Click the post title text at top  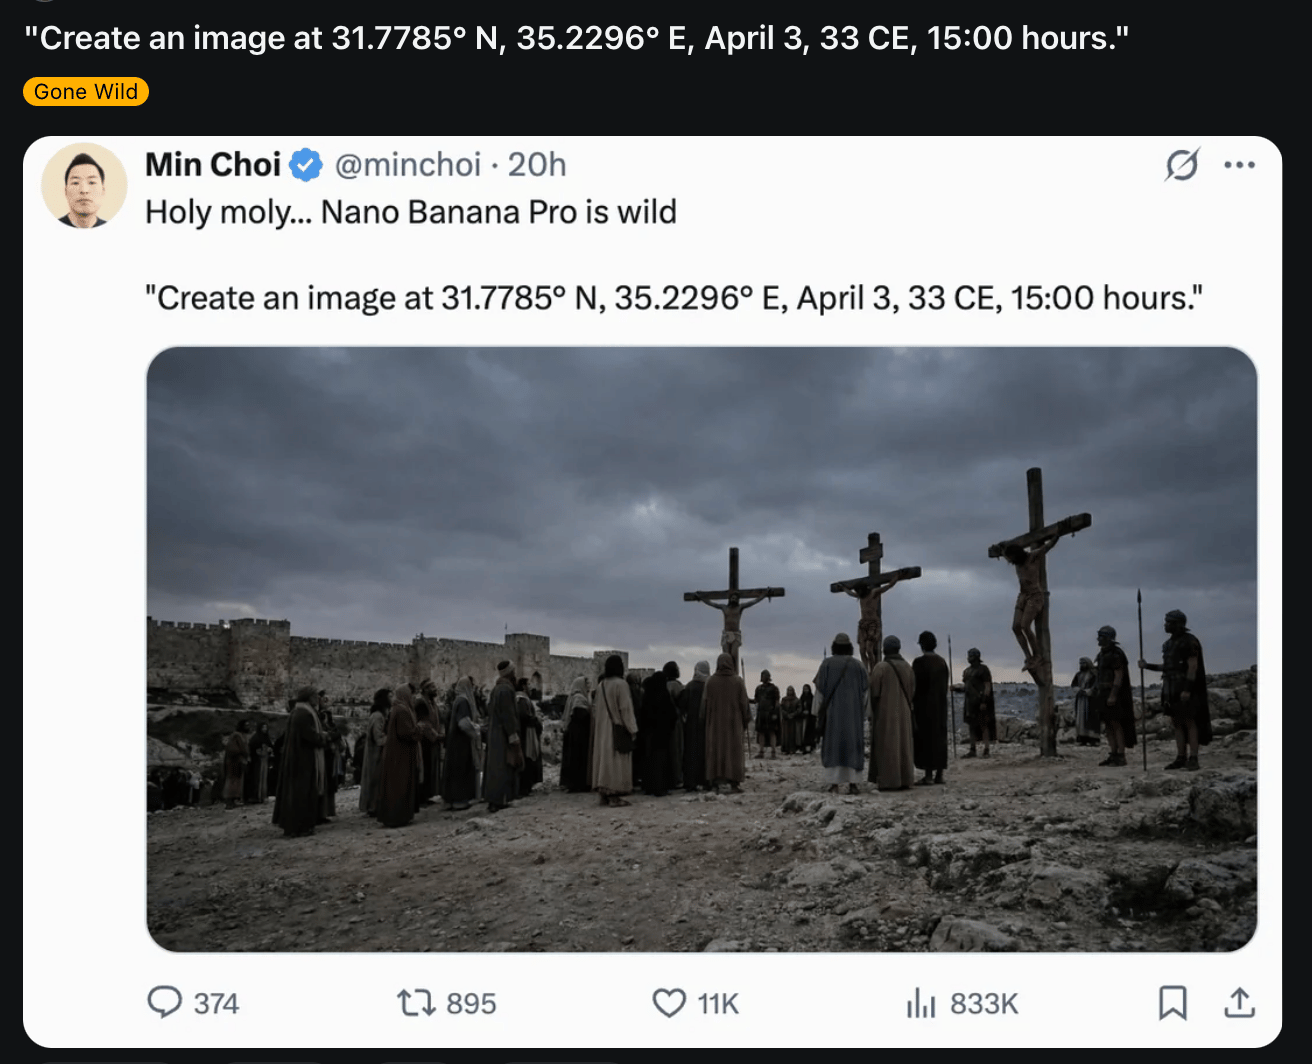(x=576, y=38)
